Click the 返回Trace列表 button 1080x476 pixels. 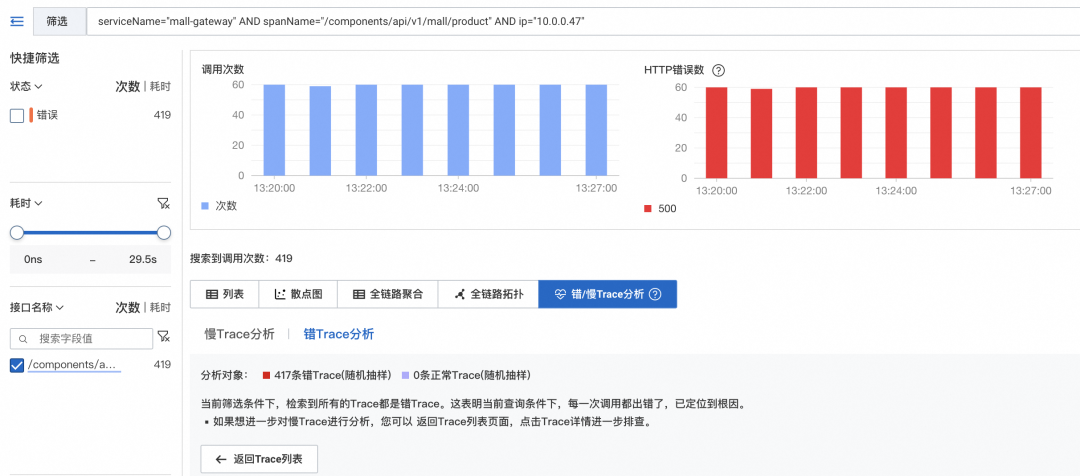(x=259, y=459)
